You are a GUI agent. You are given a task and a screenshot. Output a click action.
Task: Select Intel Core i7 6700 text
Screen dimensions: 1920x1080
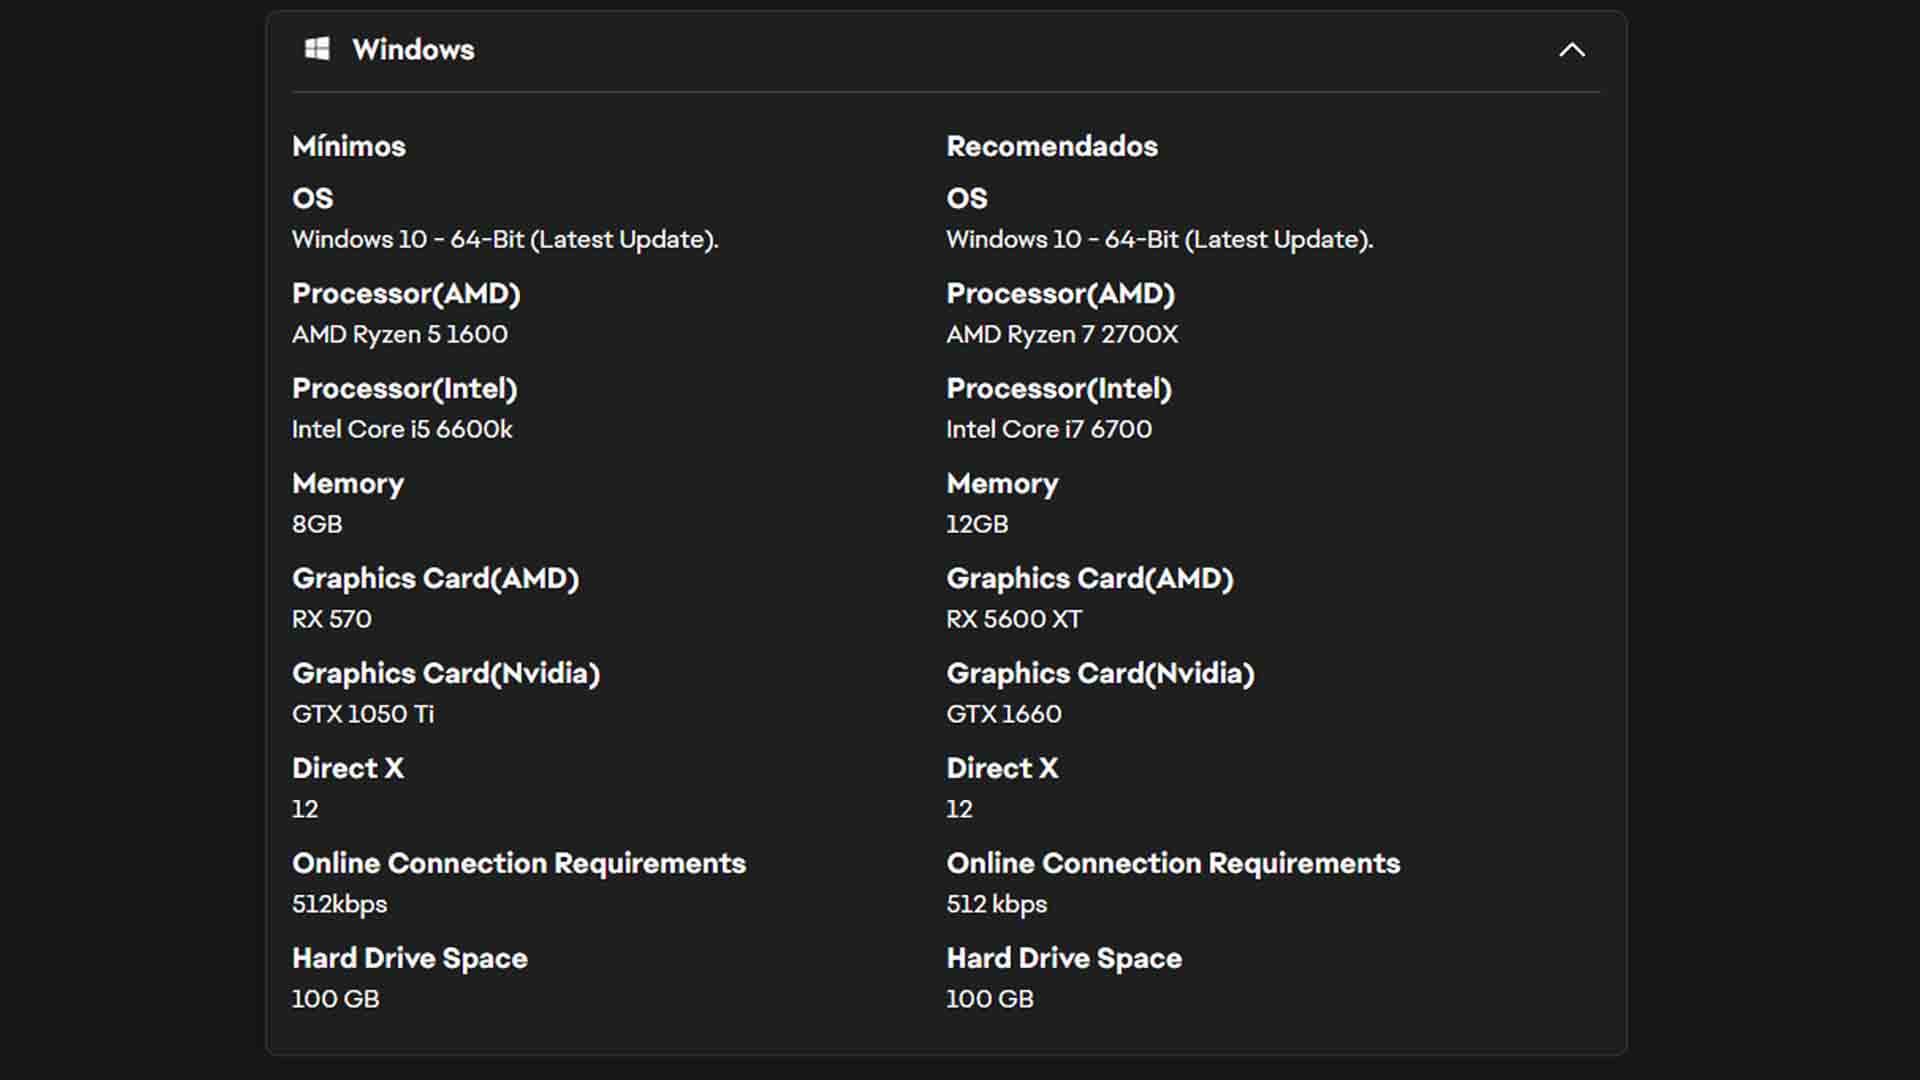(x=1049, y=429)
